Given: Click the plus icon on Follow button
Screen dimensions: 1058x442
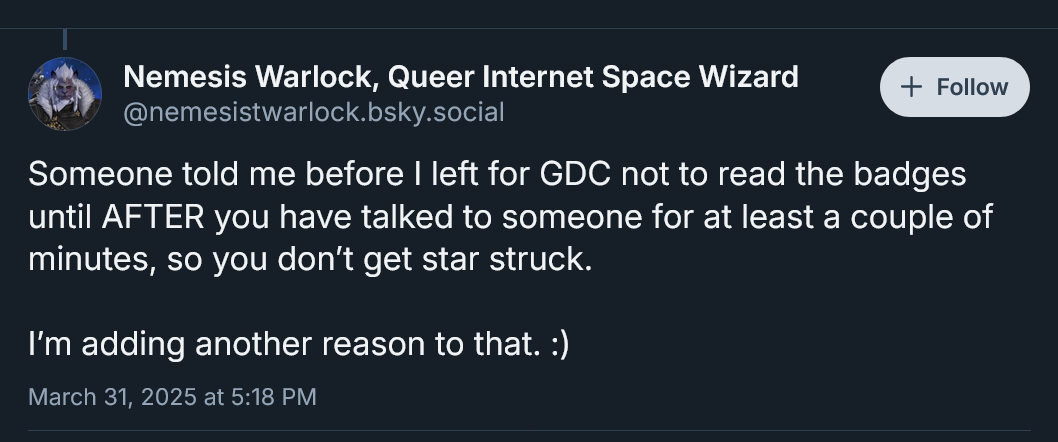Looking at the screenshot, I should coord(911,87).
